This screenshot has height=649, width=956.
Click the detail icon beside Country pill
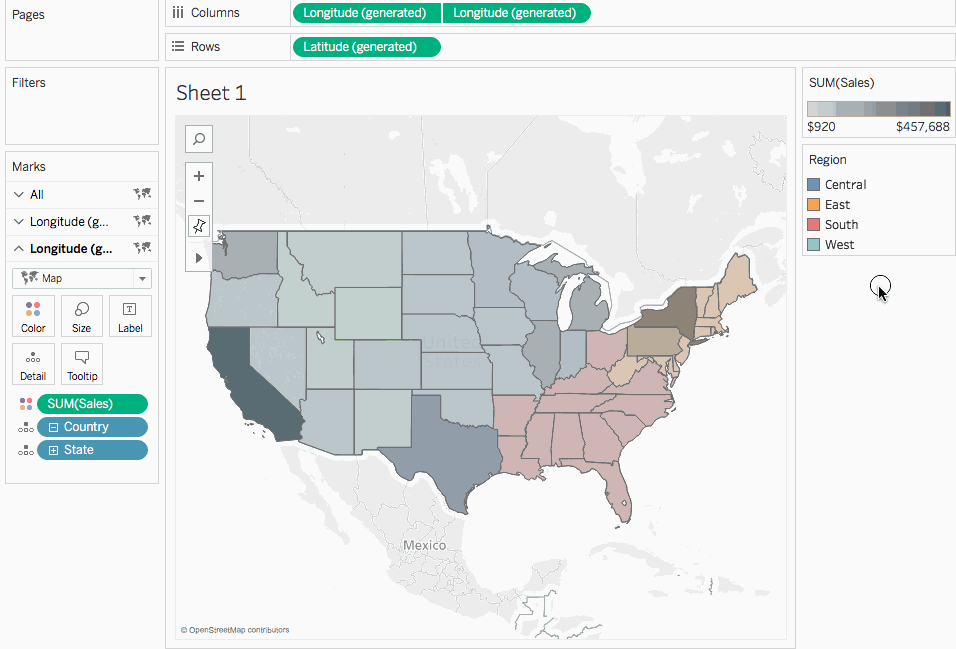26,427
